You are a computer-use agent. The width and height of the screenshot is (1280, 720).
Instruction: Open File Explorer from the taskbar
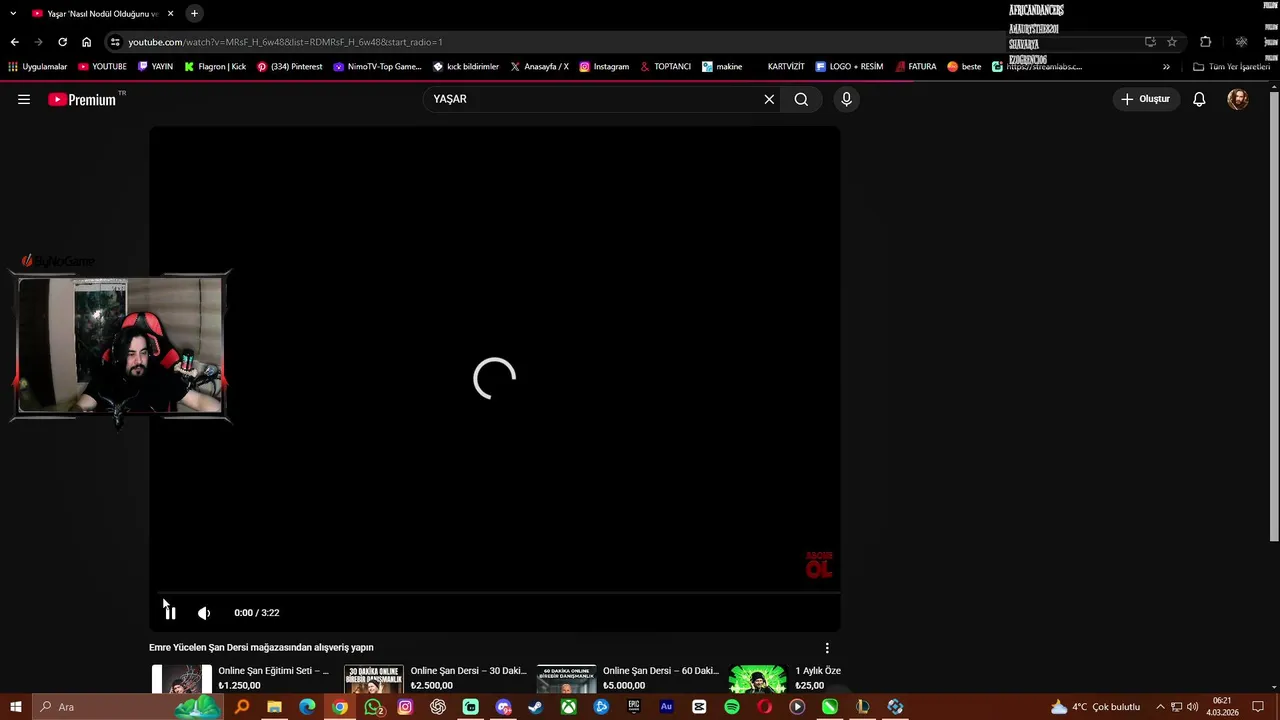coord(274,707)
